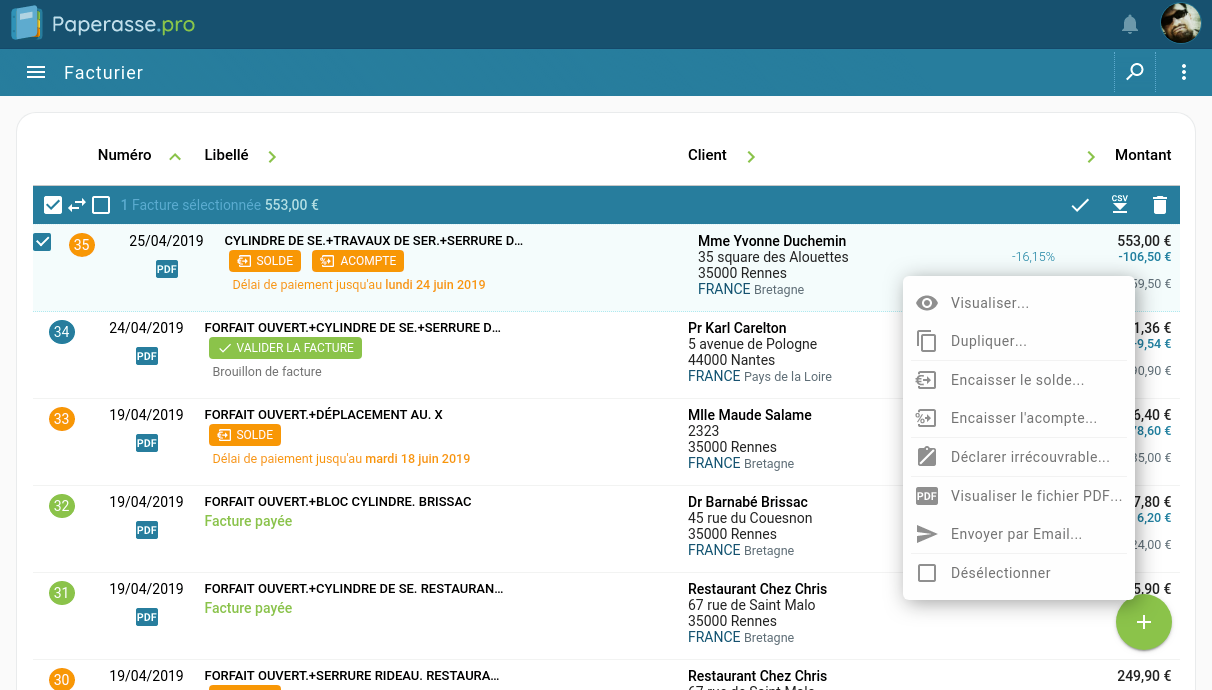Expand sorting on the Client column
This screenshot has height=690, width=1212.
point(751,156)
